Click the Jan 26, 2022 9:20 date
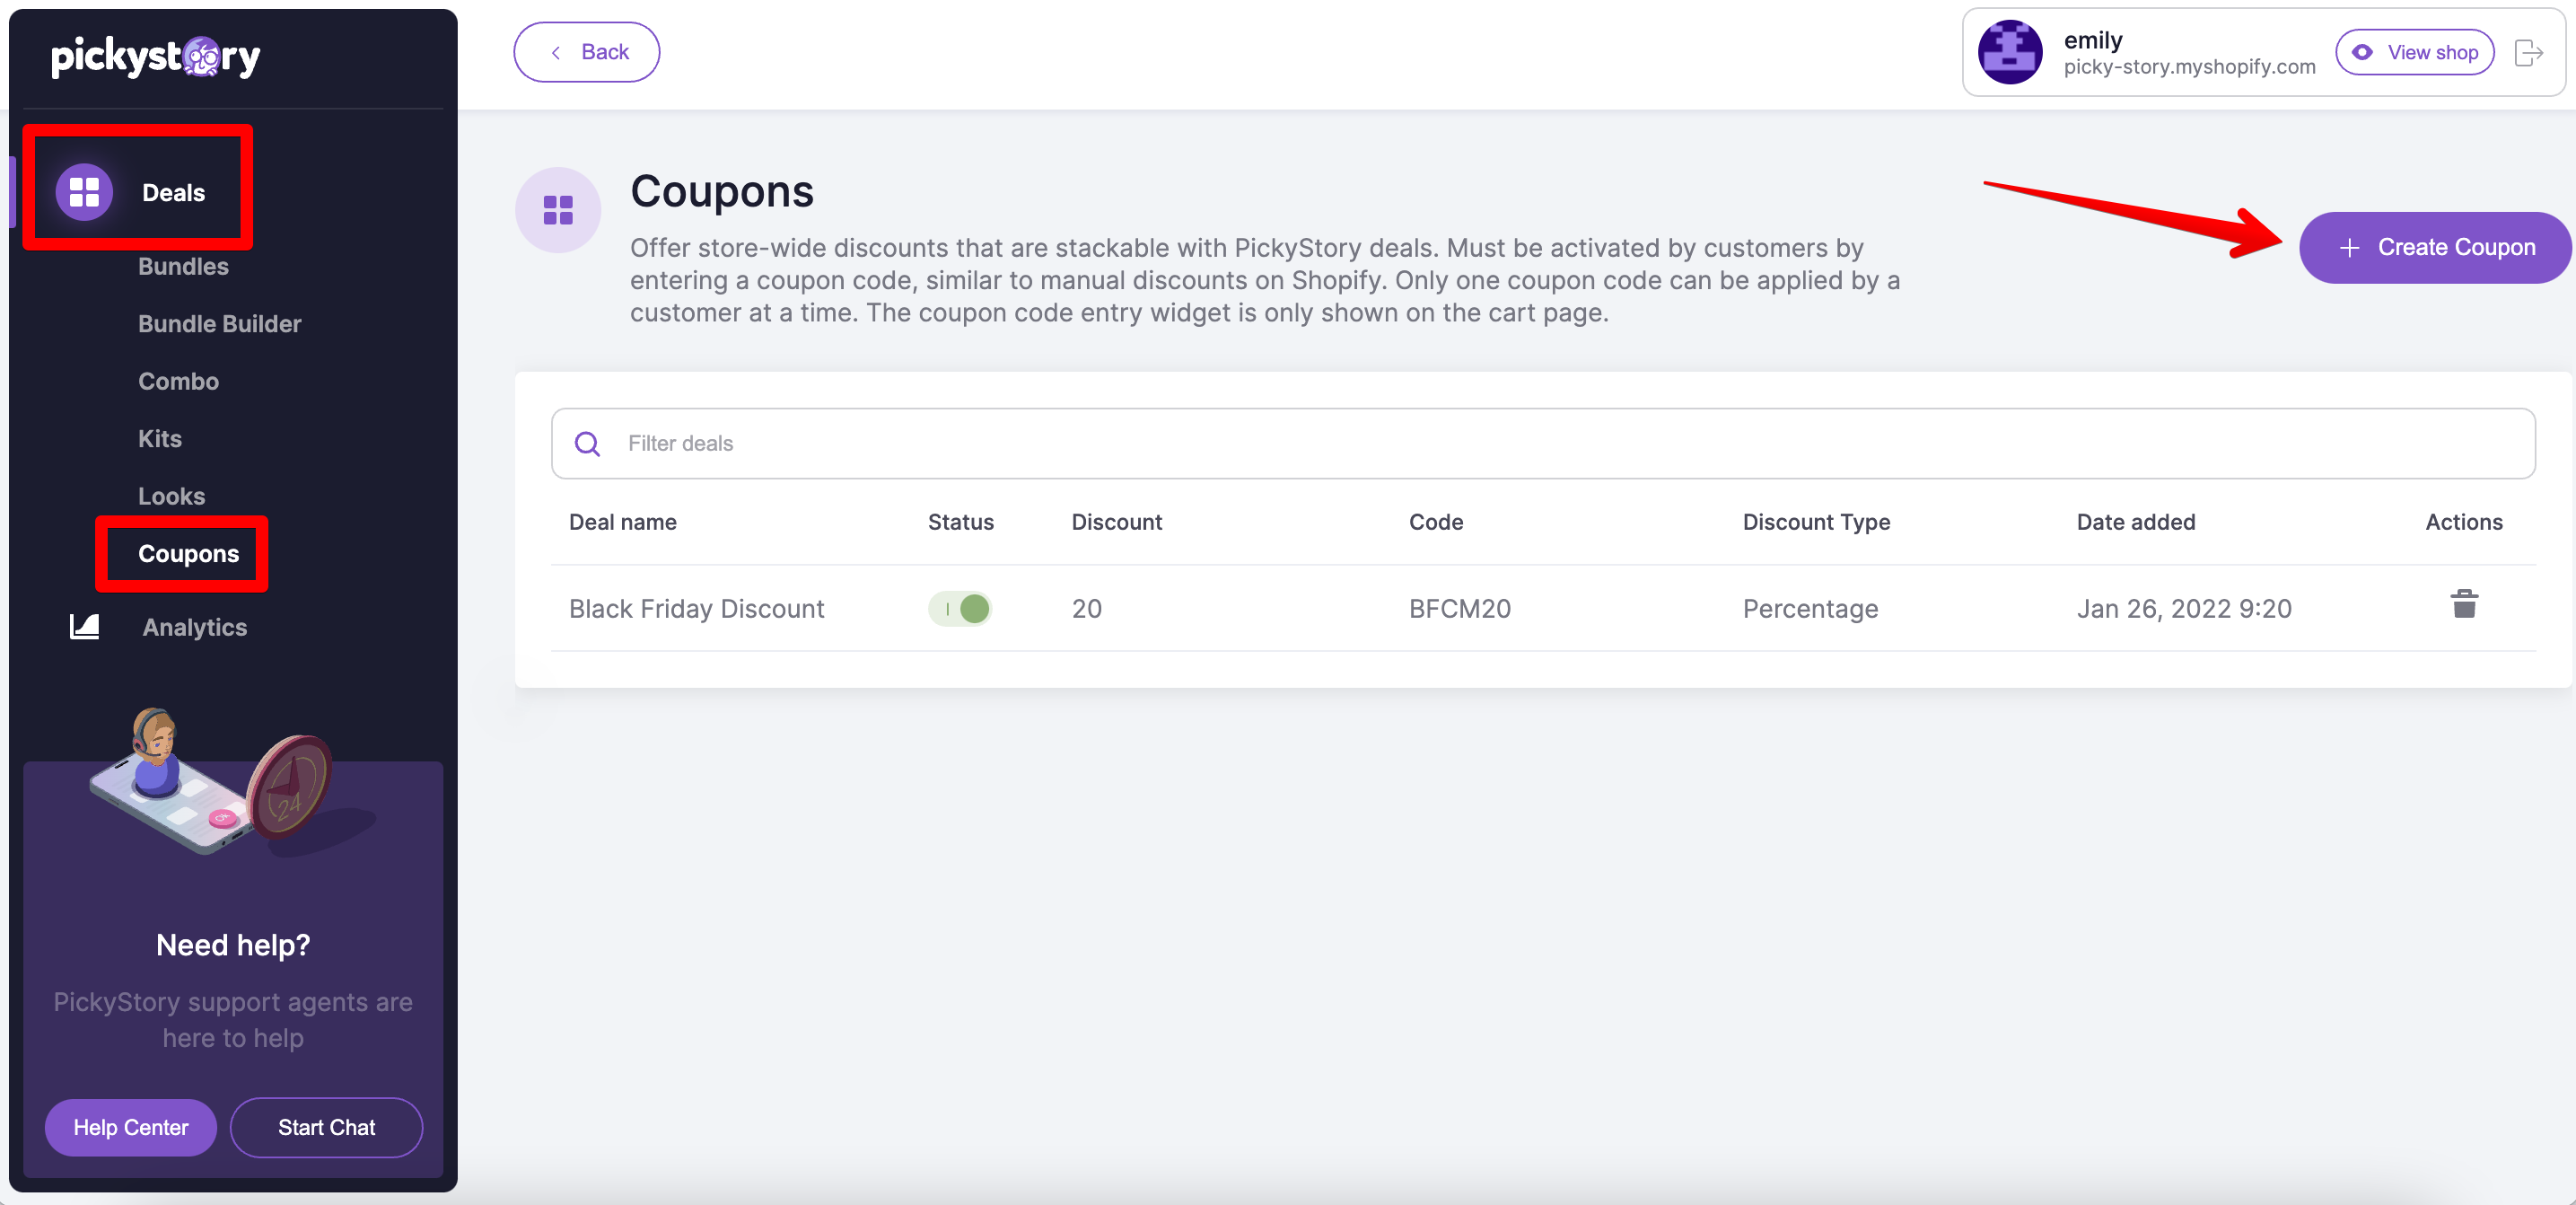The image size is (2576, 1205). 2184,608
